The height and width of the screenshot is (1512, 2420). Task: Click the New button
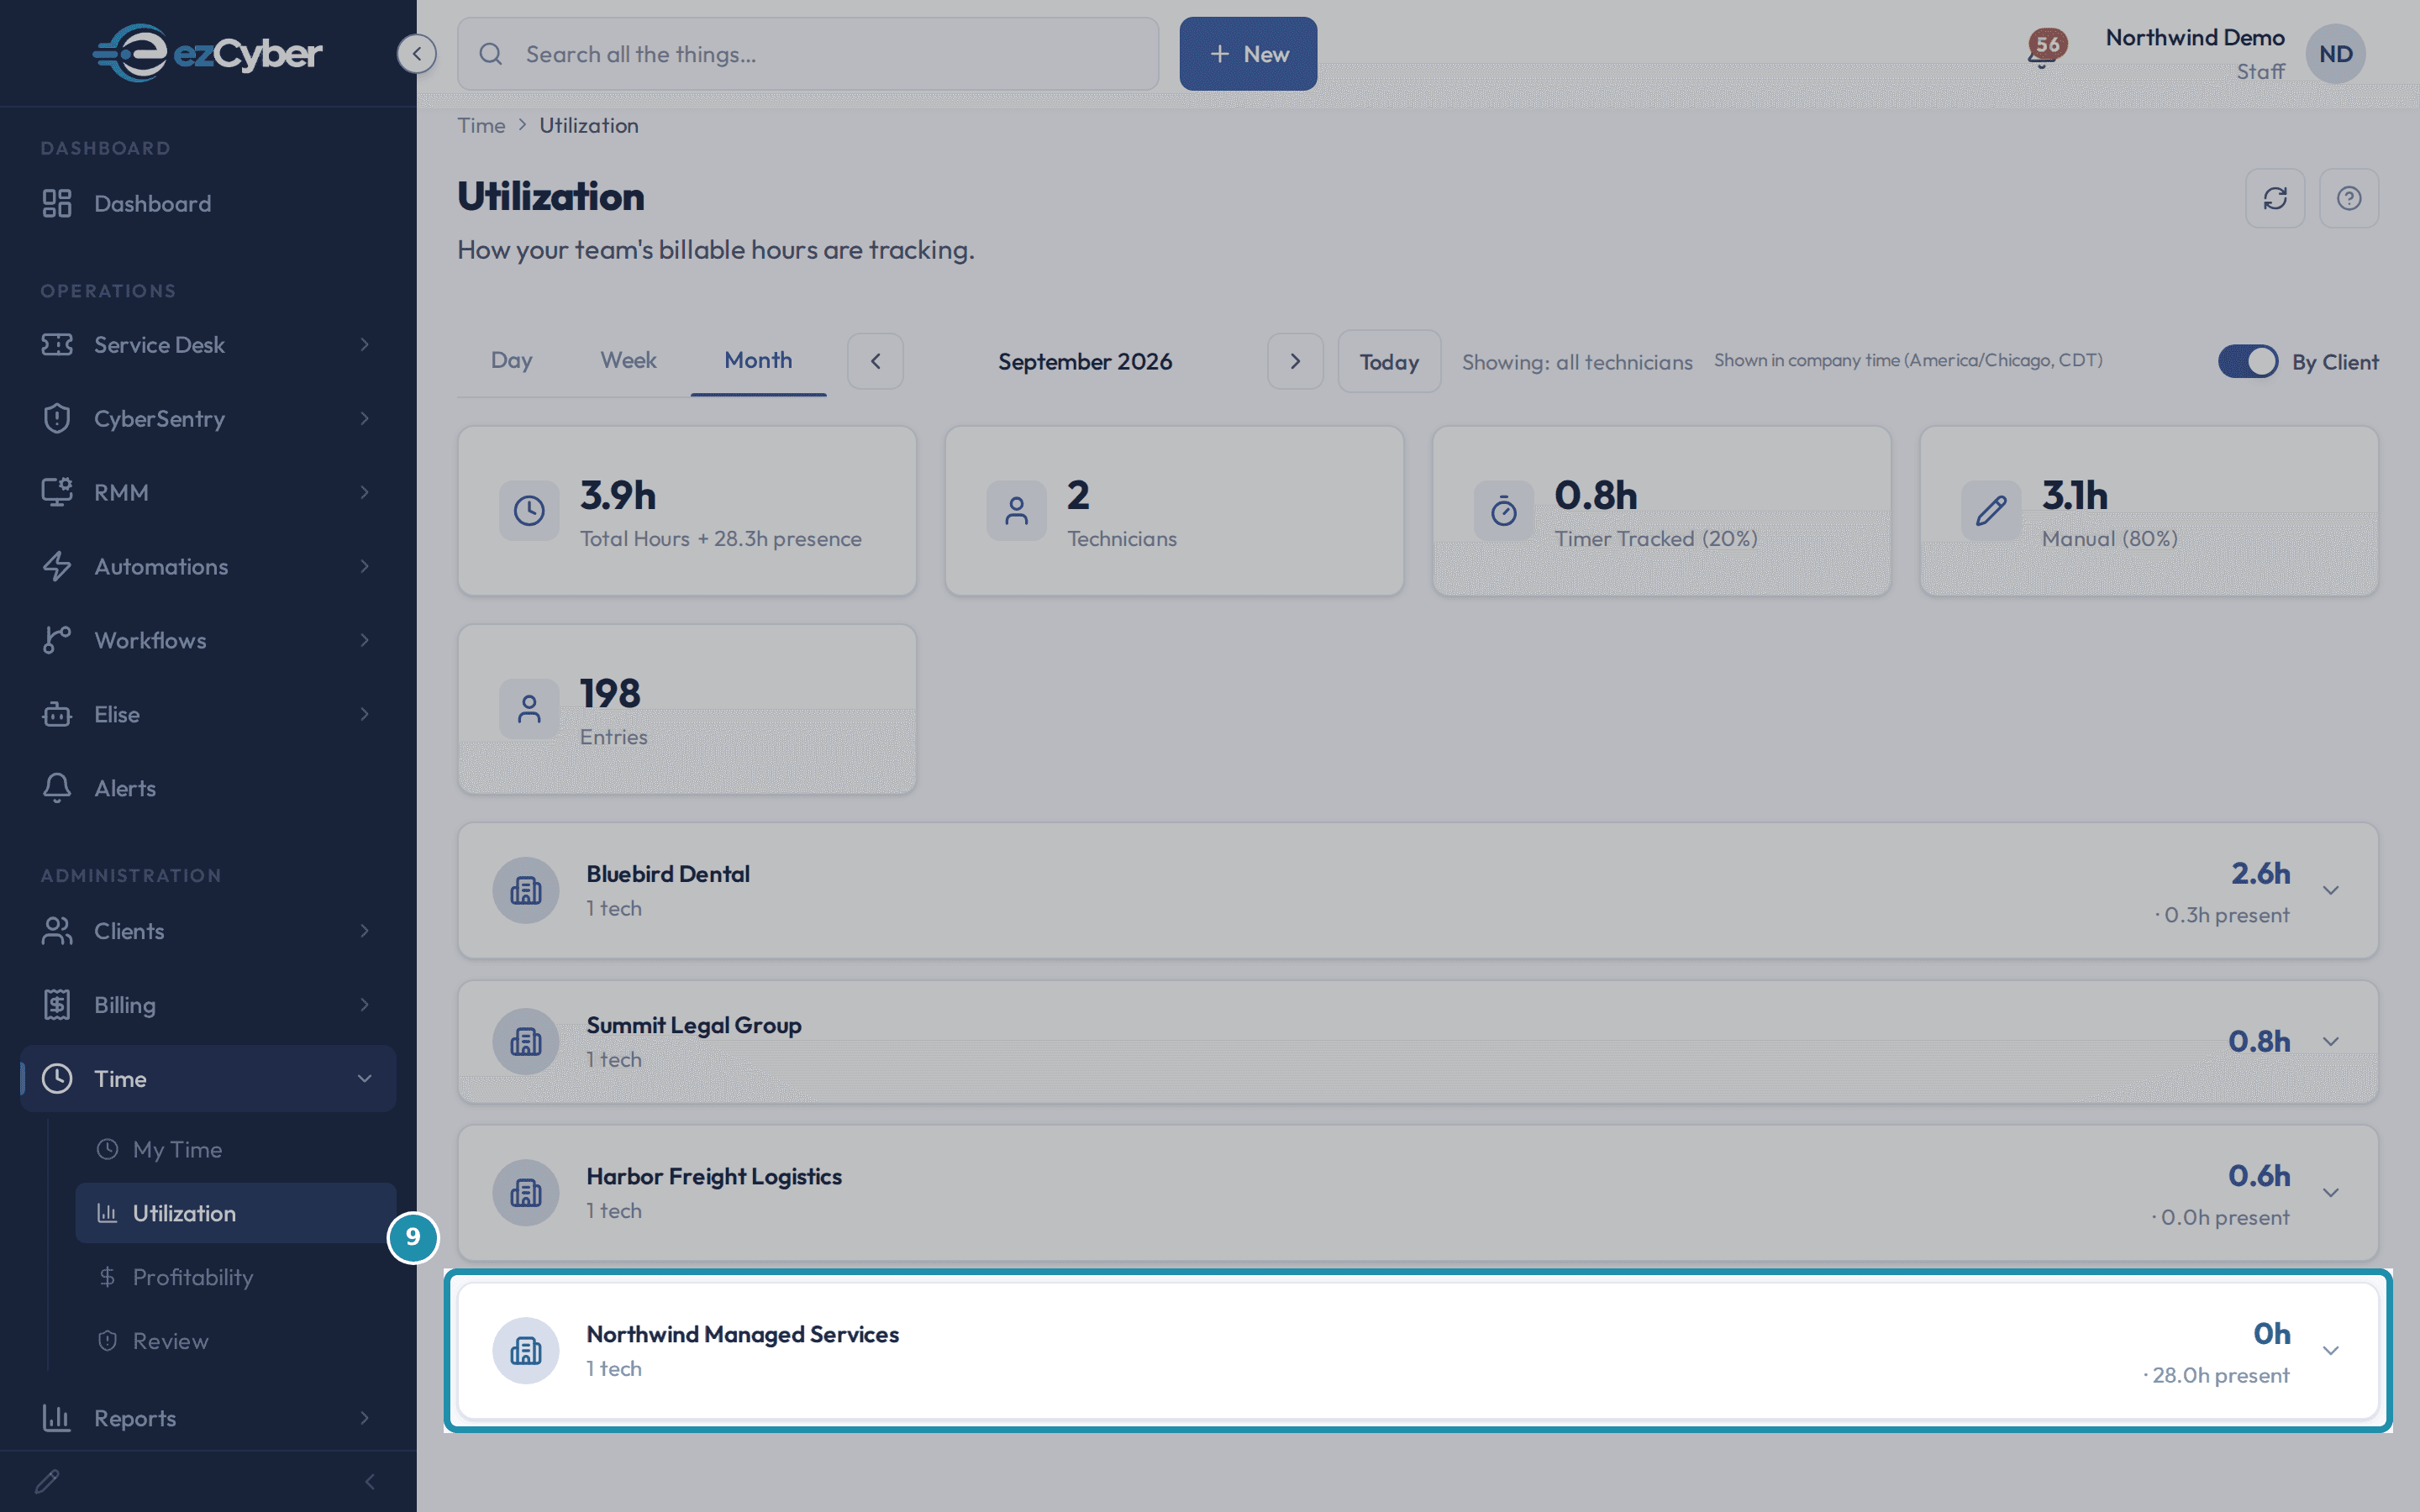(x=1248, y=54)
